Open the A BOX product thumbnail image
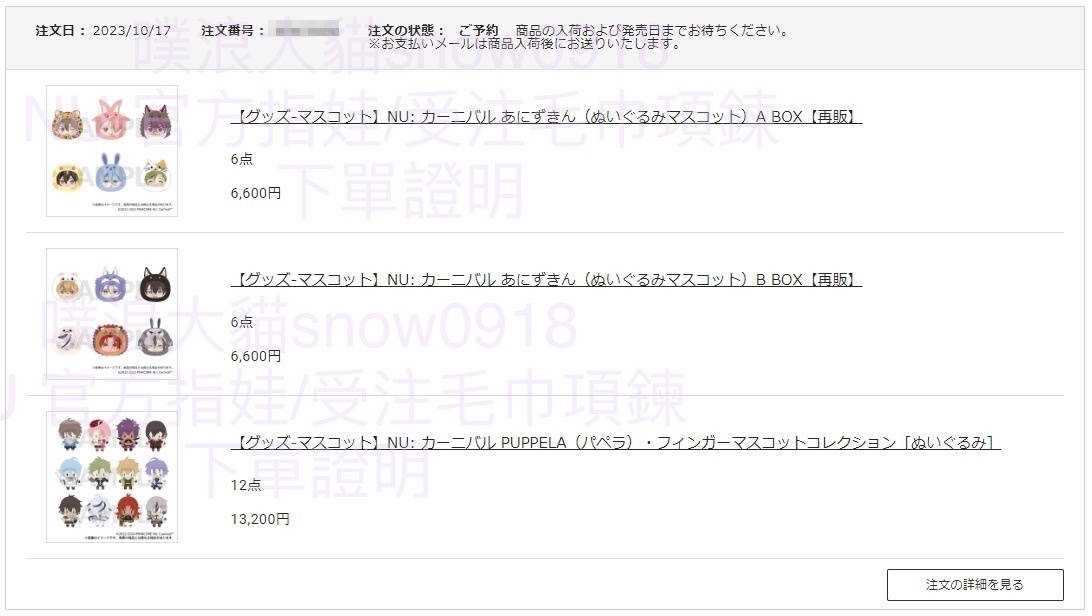 [112, 151]
